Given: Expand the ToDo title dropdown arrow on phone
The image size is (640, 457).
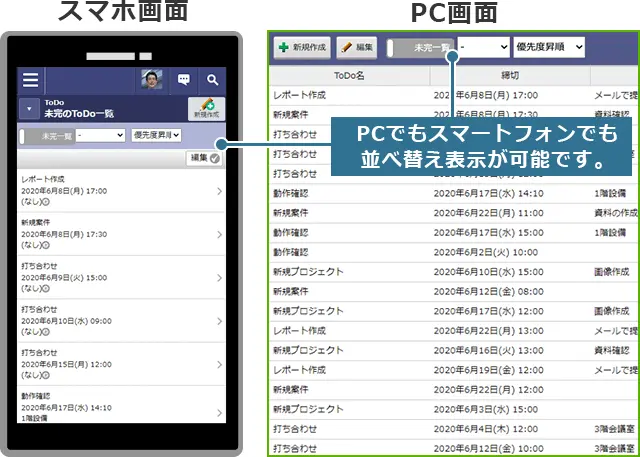Looking at the screenshot, I should click(29, 109).
